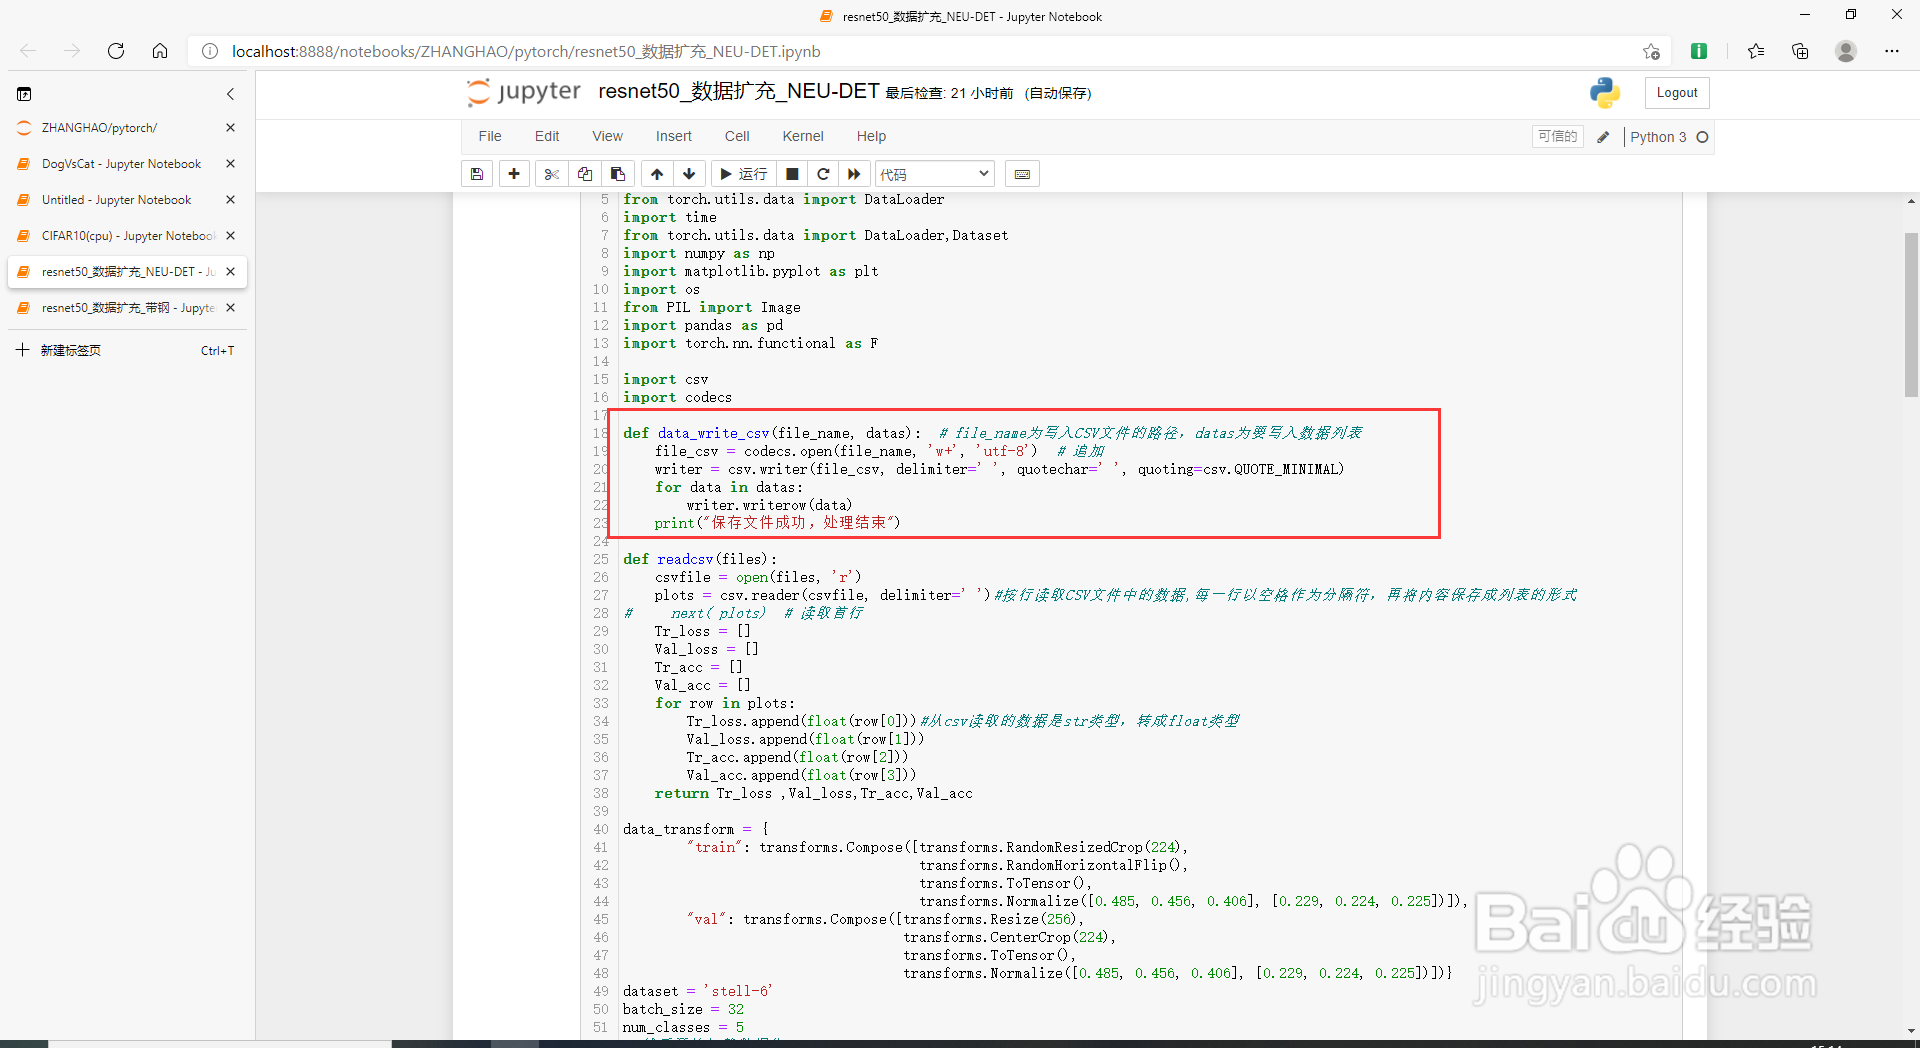
Task: Rename notebook title resnet50_数据扩充_NEU-DET
Action: 738,92
